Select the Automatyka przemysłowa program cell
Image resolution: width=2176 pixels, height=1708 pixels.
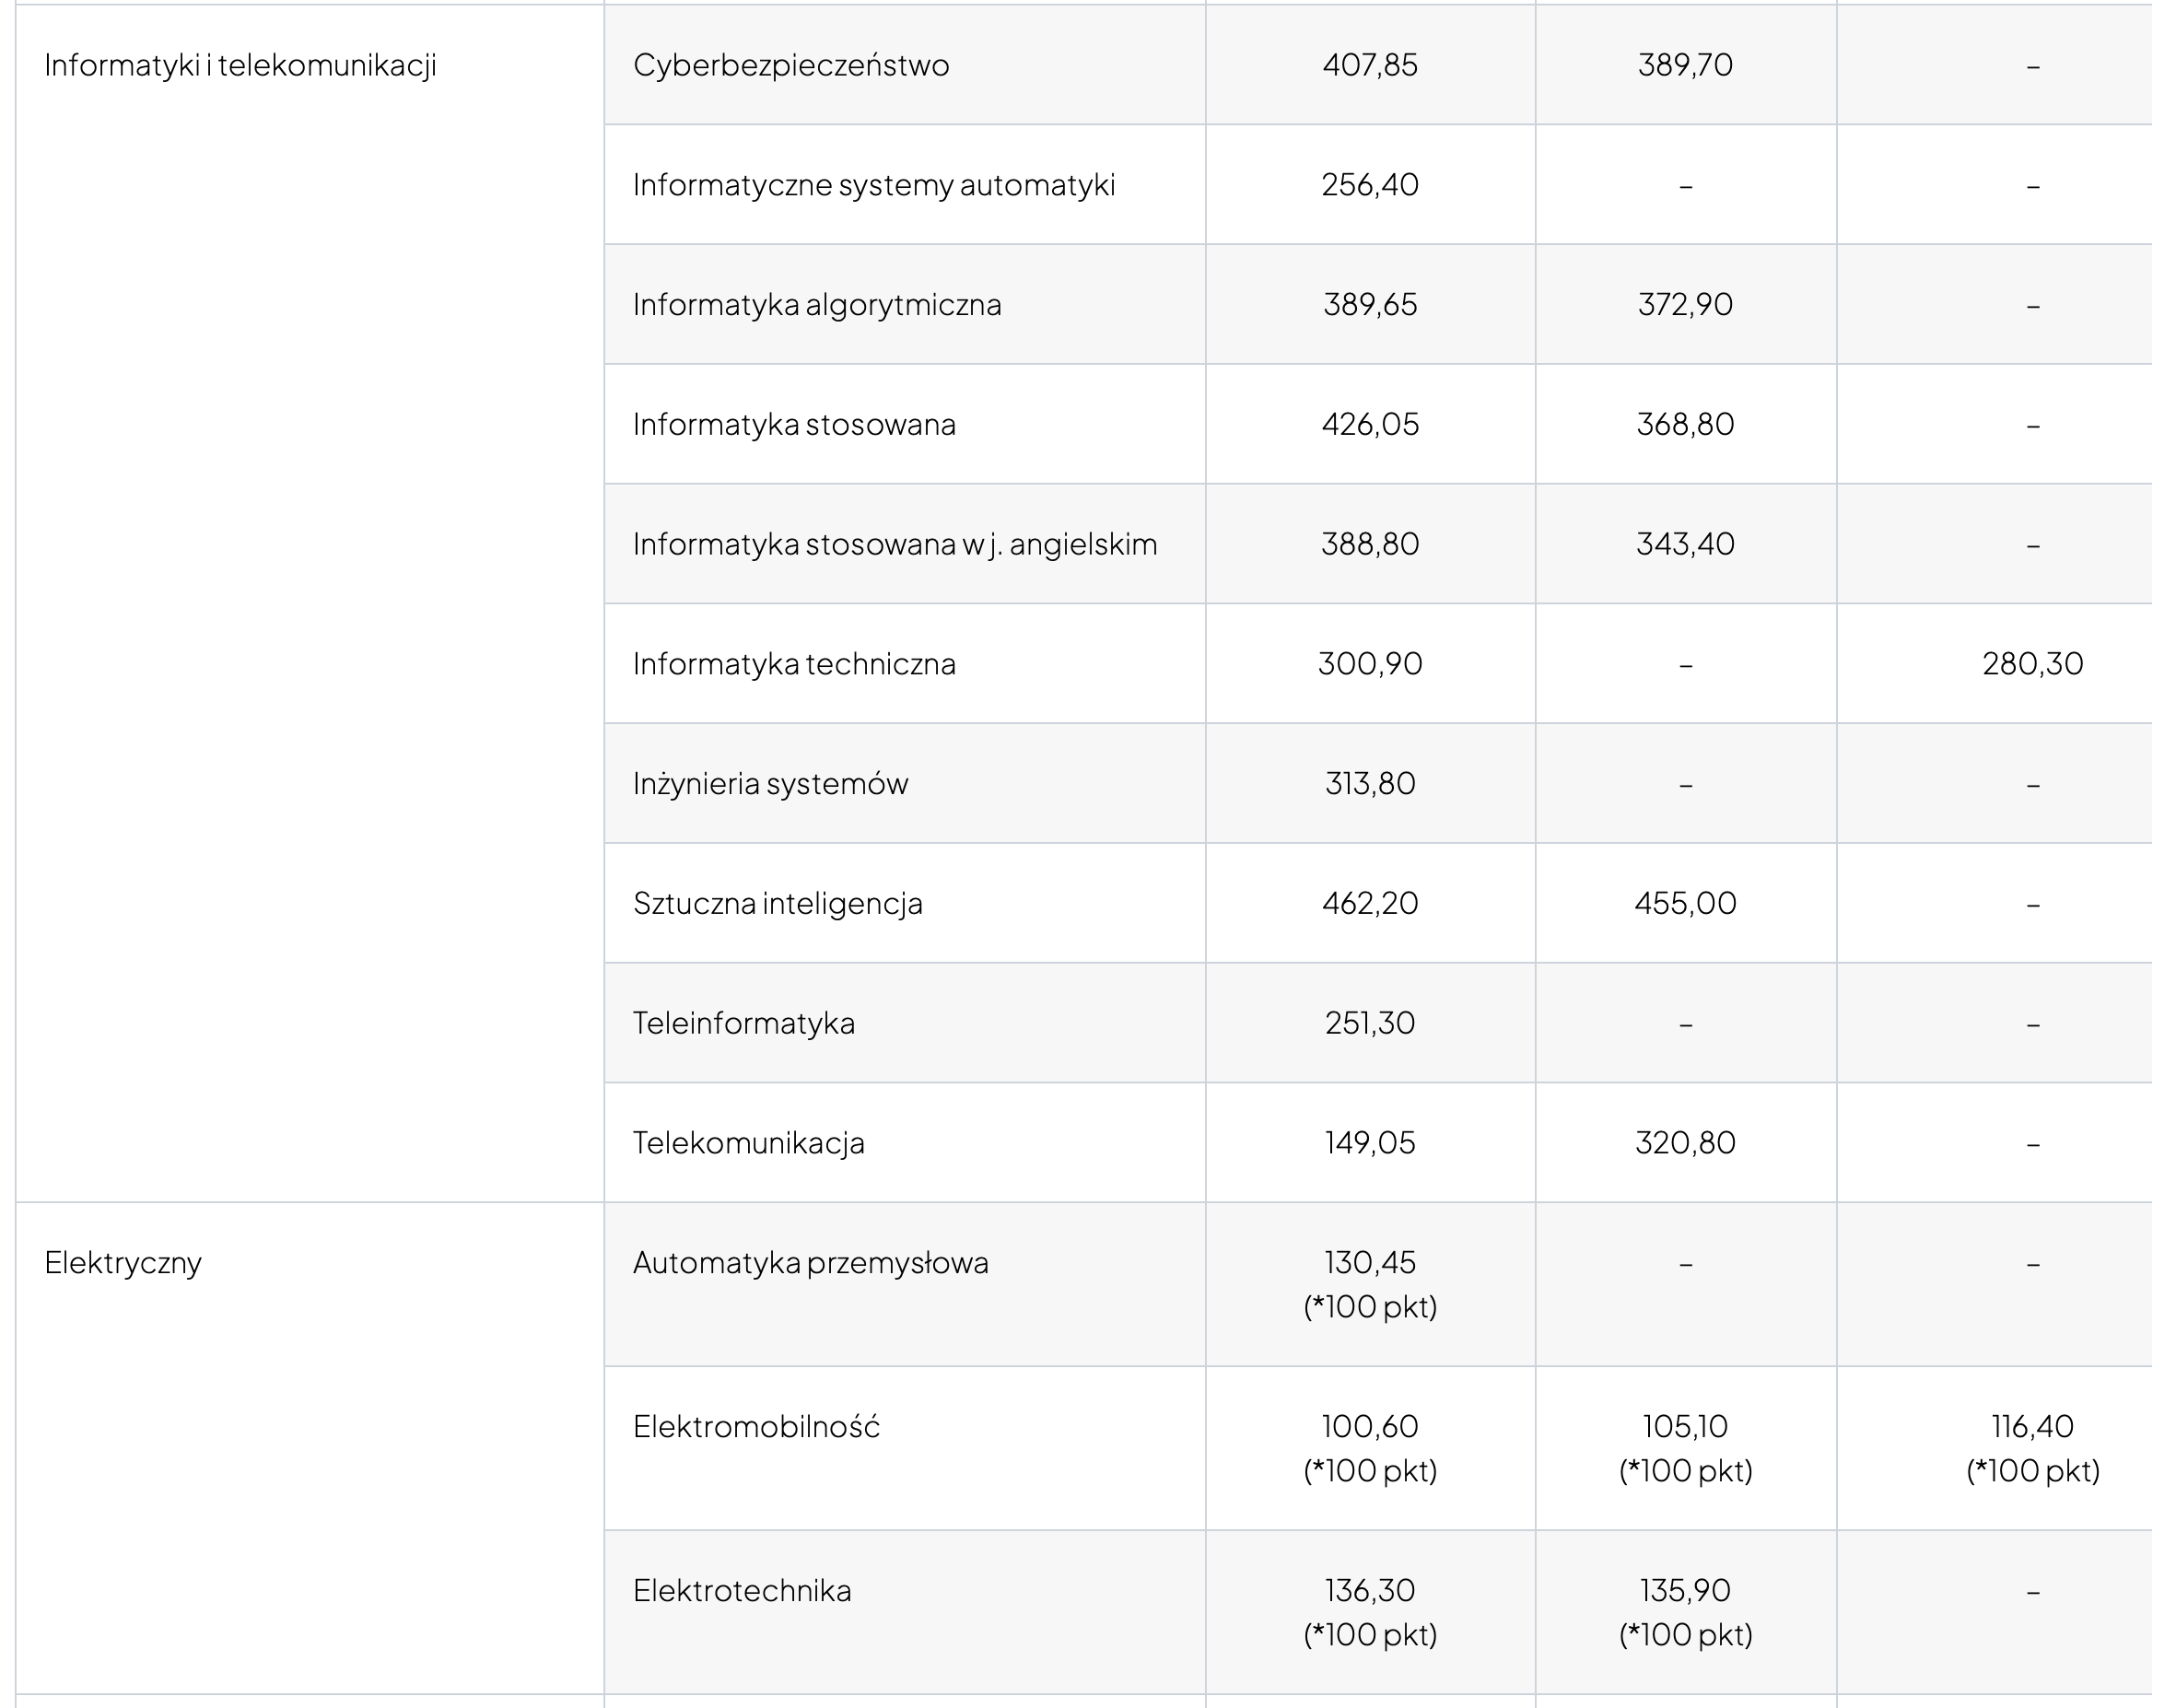[810, 1263]
